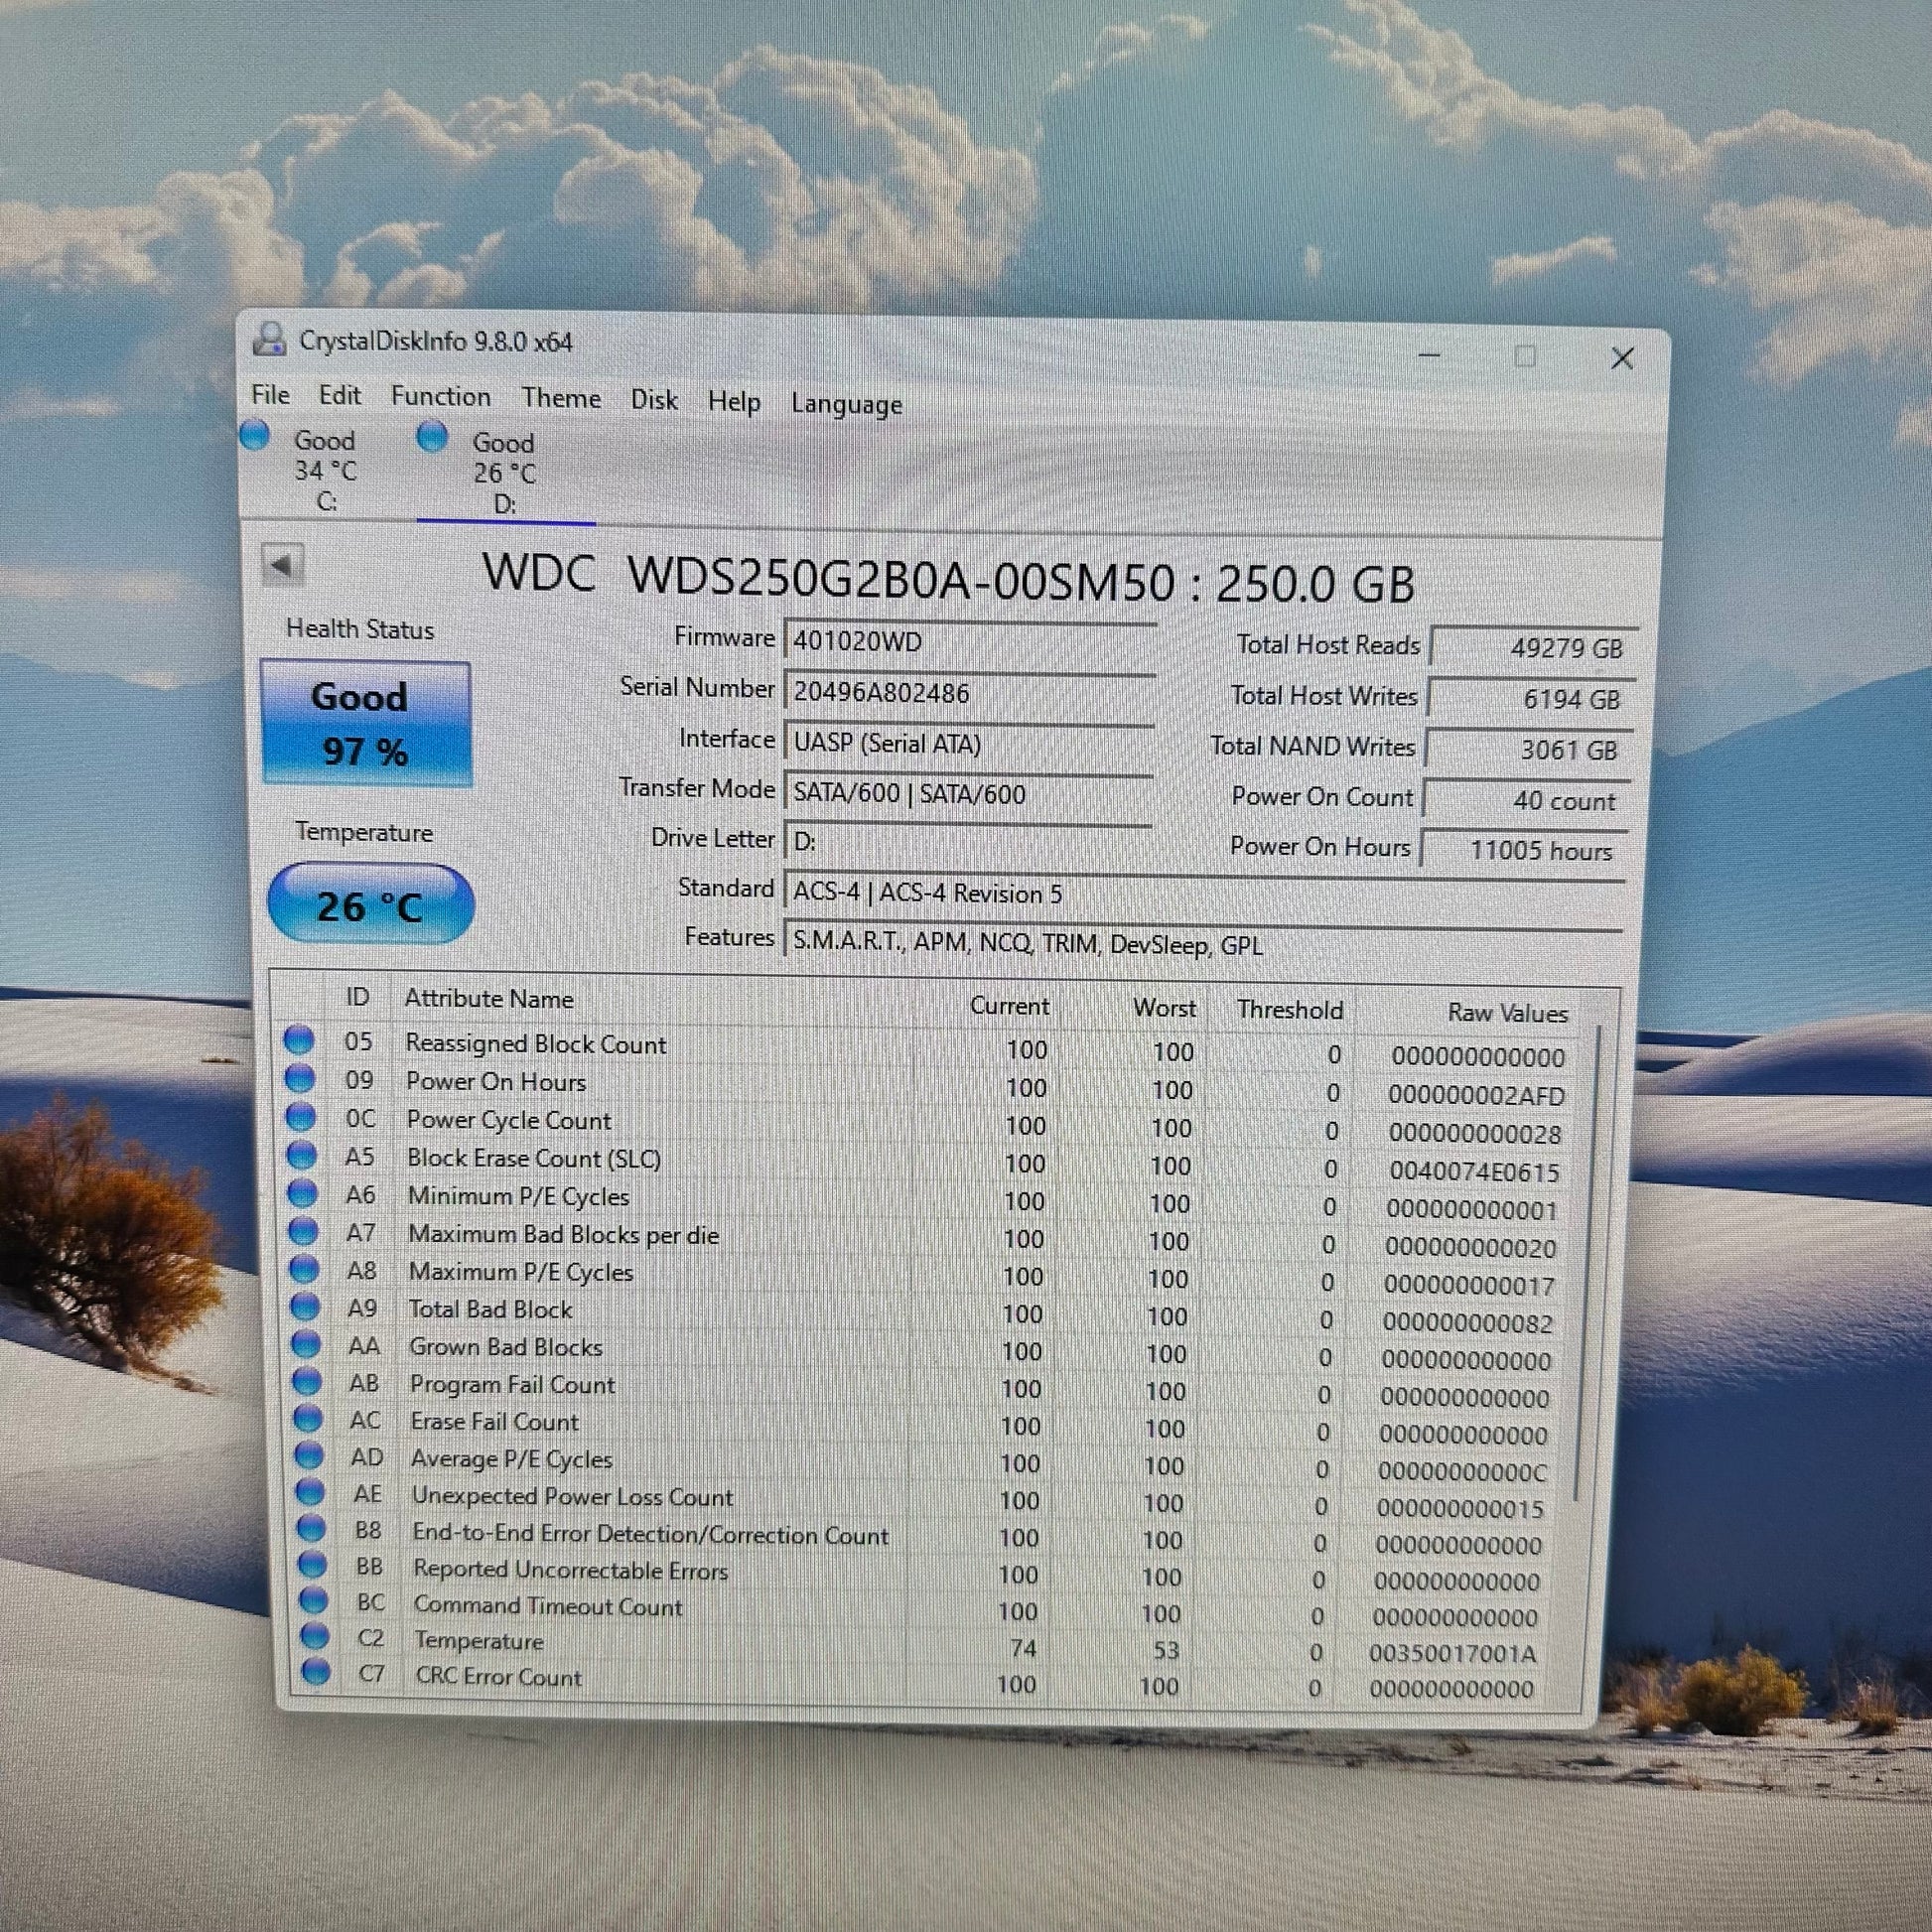1932x1932 pixels.
Task: Open the Help menu
Action: [734, 402]
